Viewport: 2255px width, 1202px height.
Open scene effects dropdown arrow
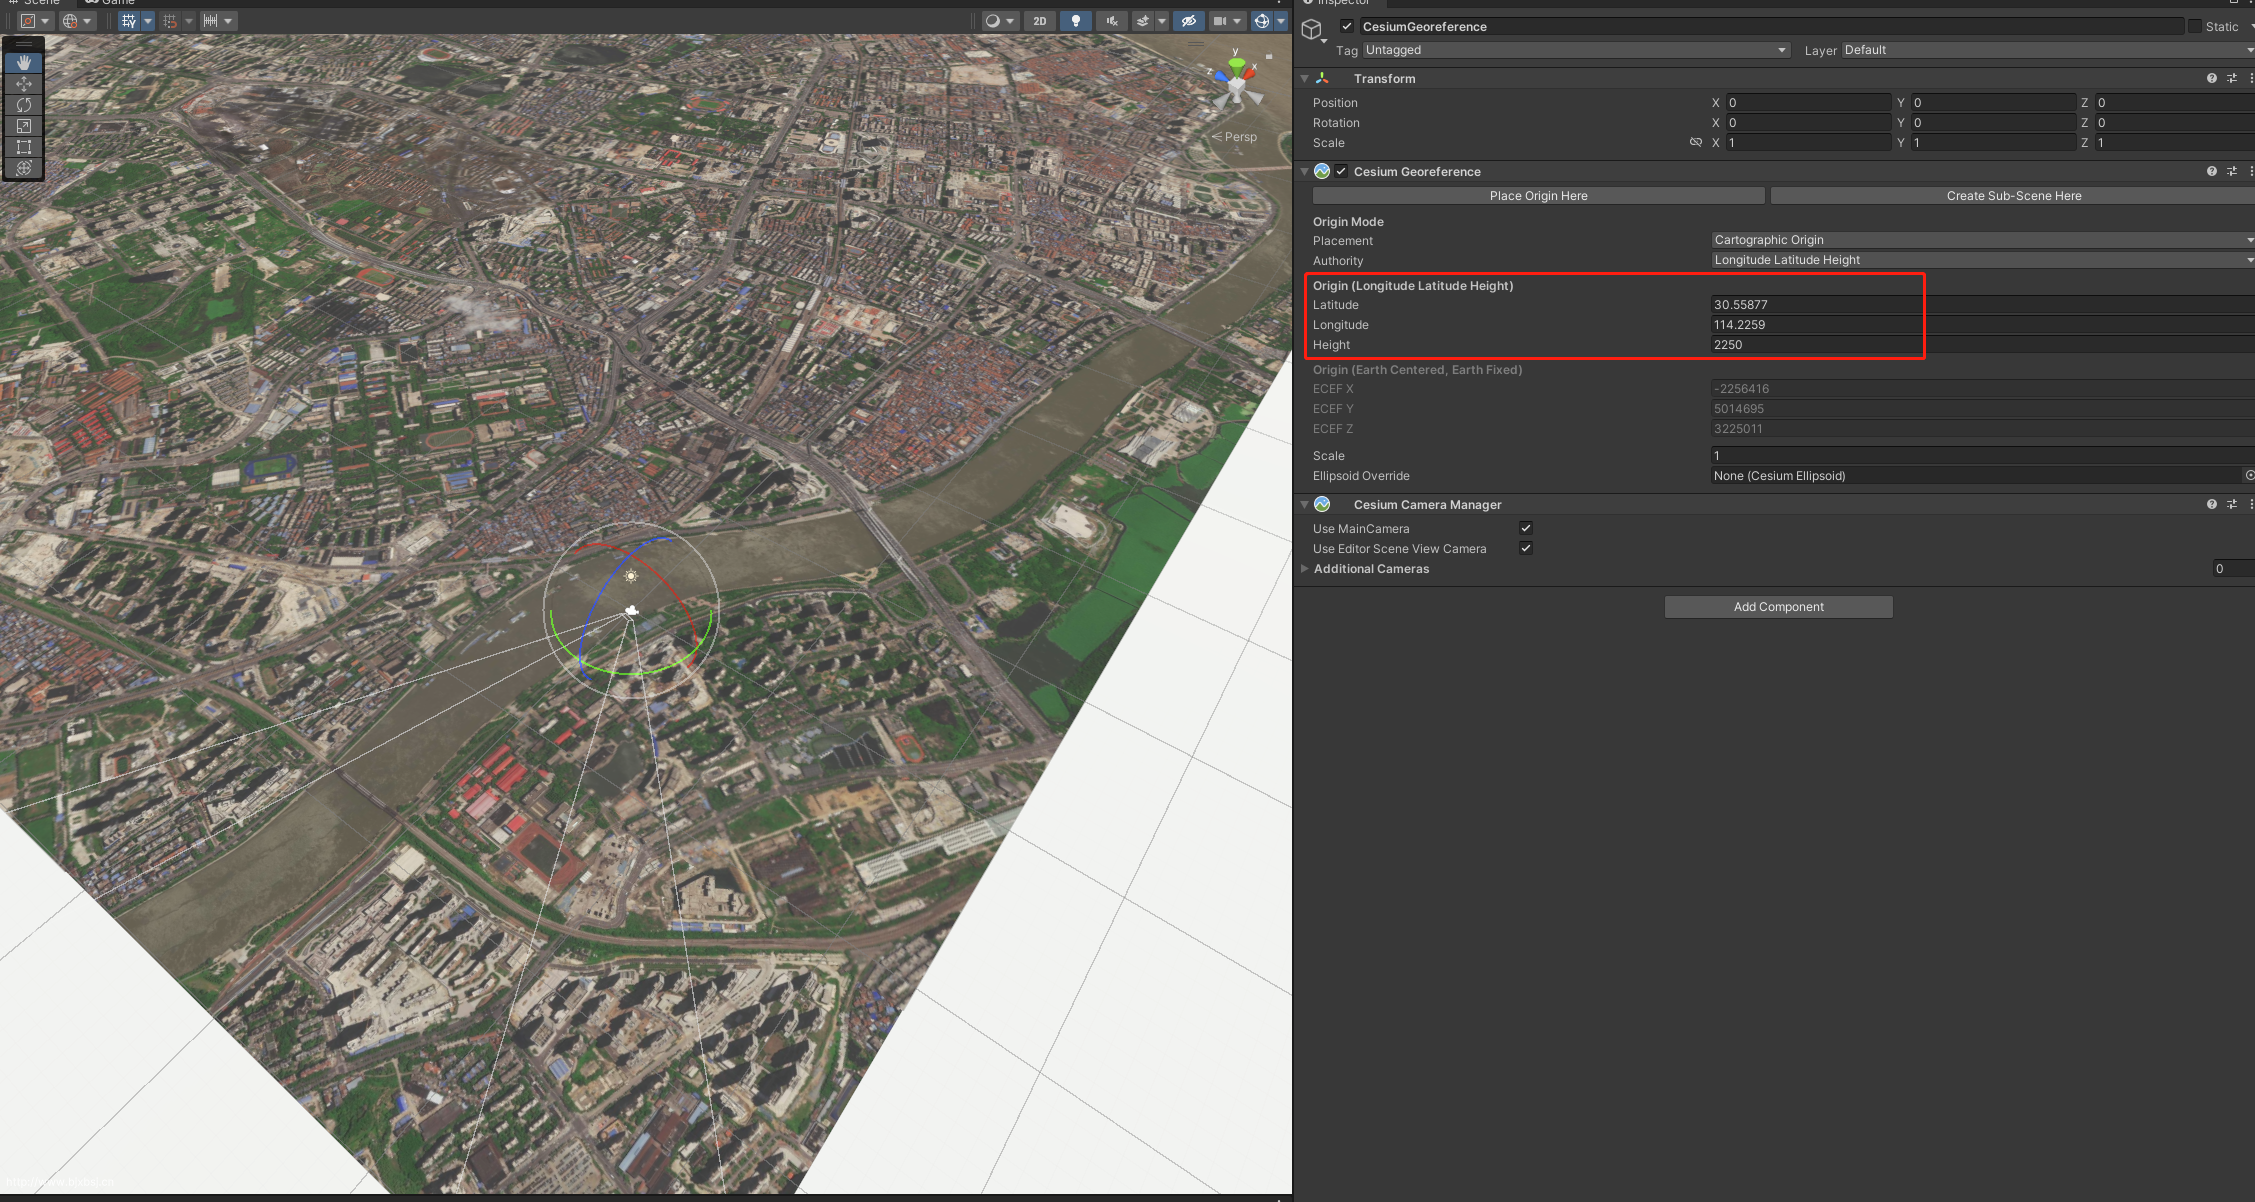point(1162,21)
